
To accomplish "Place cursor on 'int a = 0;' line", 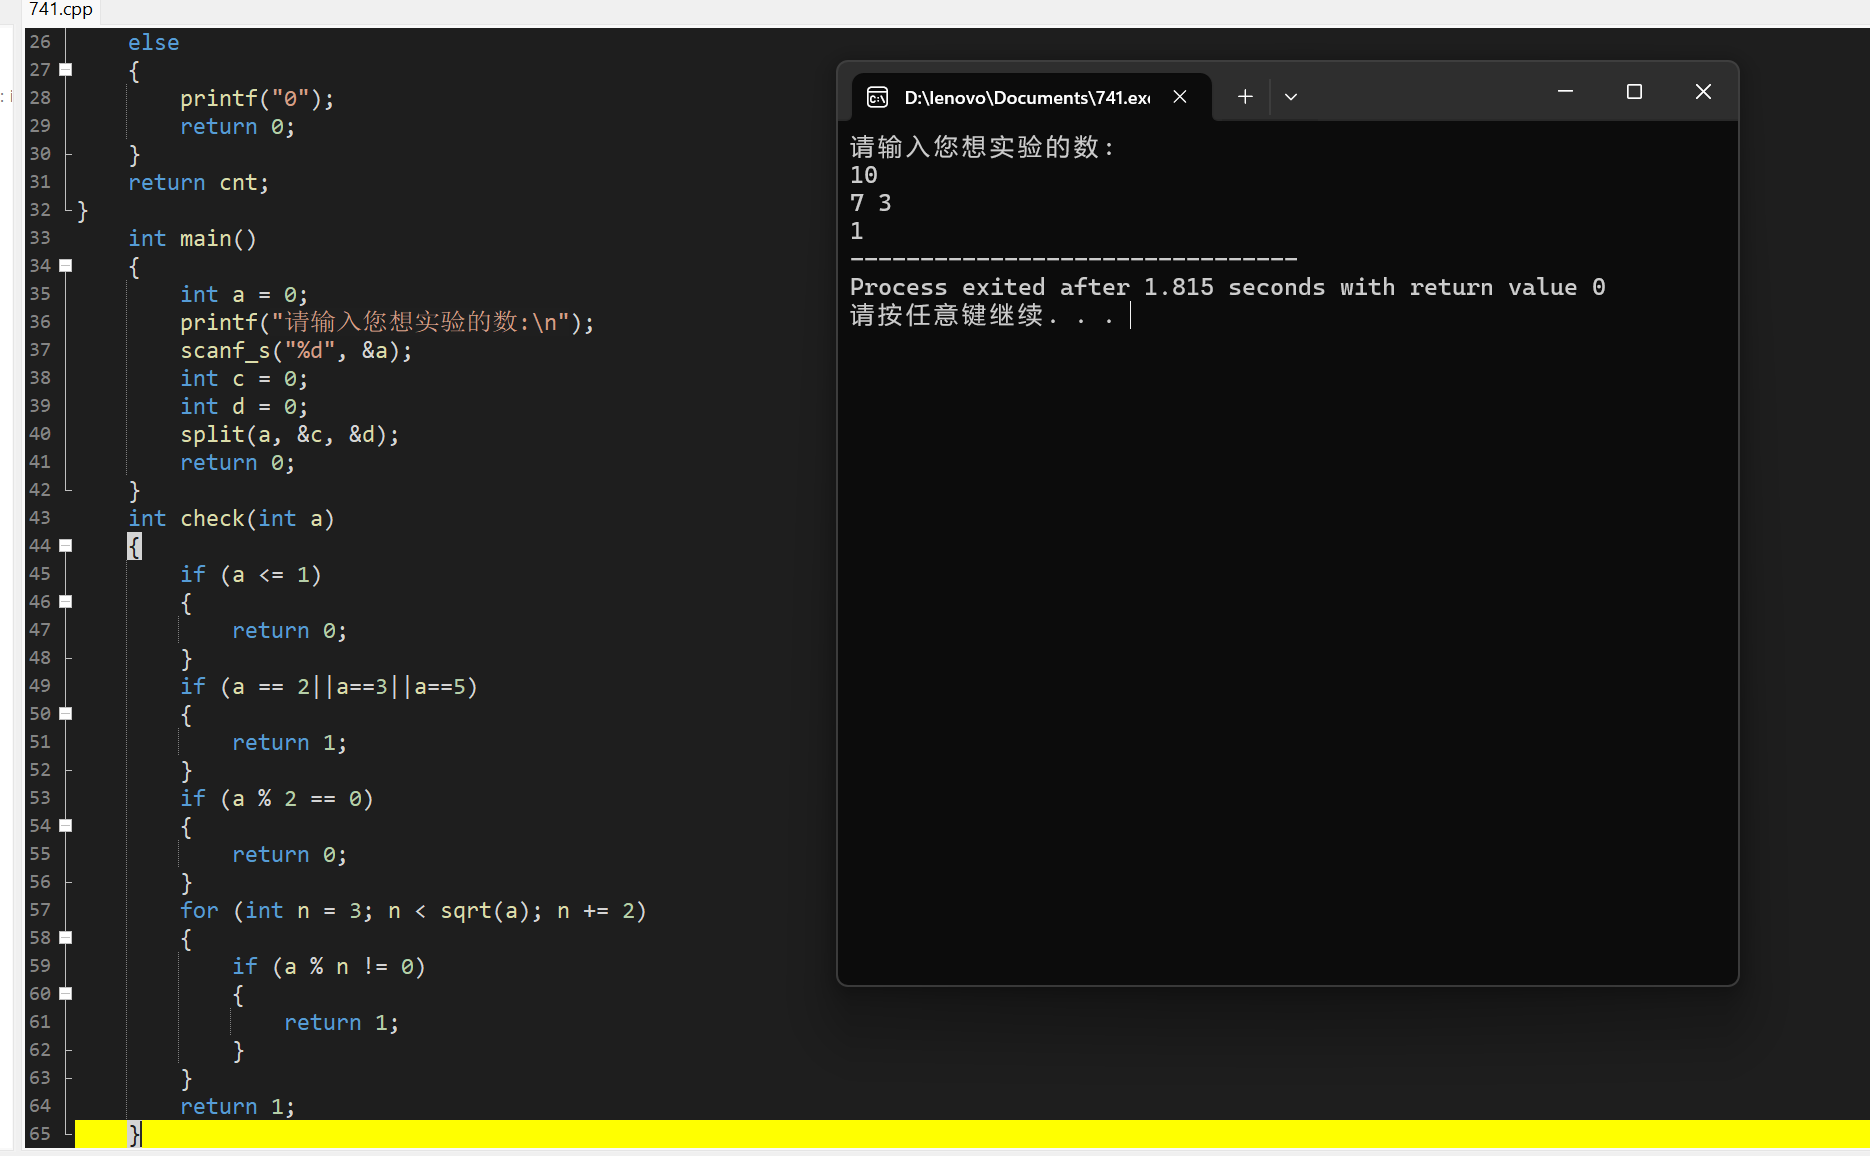I will [x=244, y=295].
